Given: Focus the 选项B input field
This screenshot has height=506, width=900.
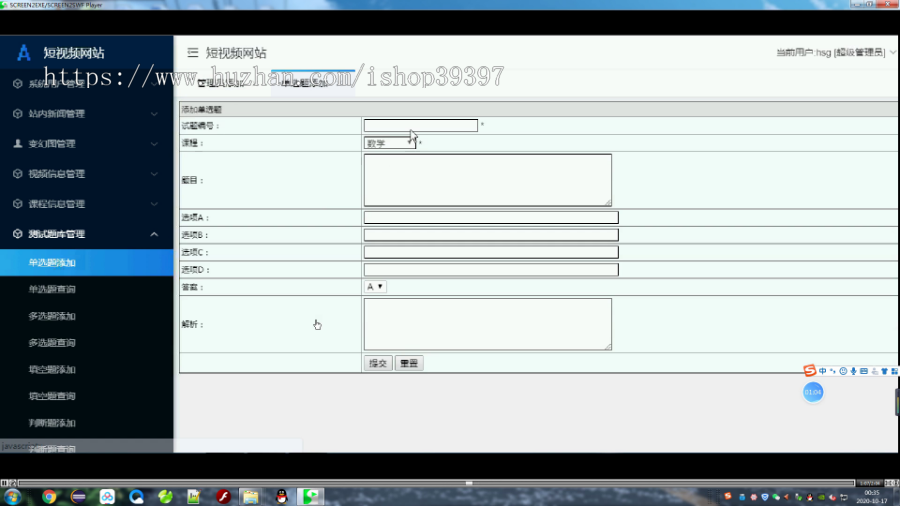Looking at the screenshot, I should [x=491, y=235].
